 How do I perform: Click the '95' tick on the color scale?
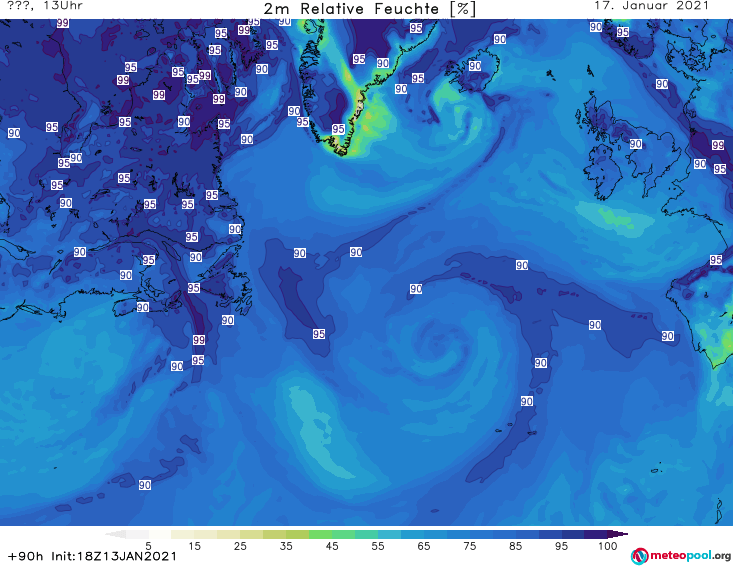(561, 546)
